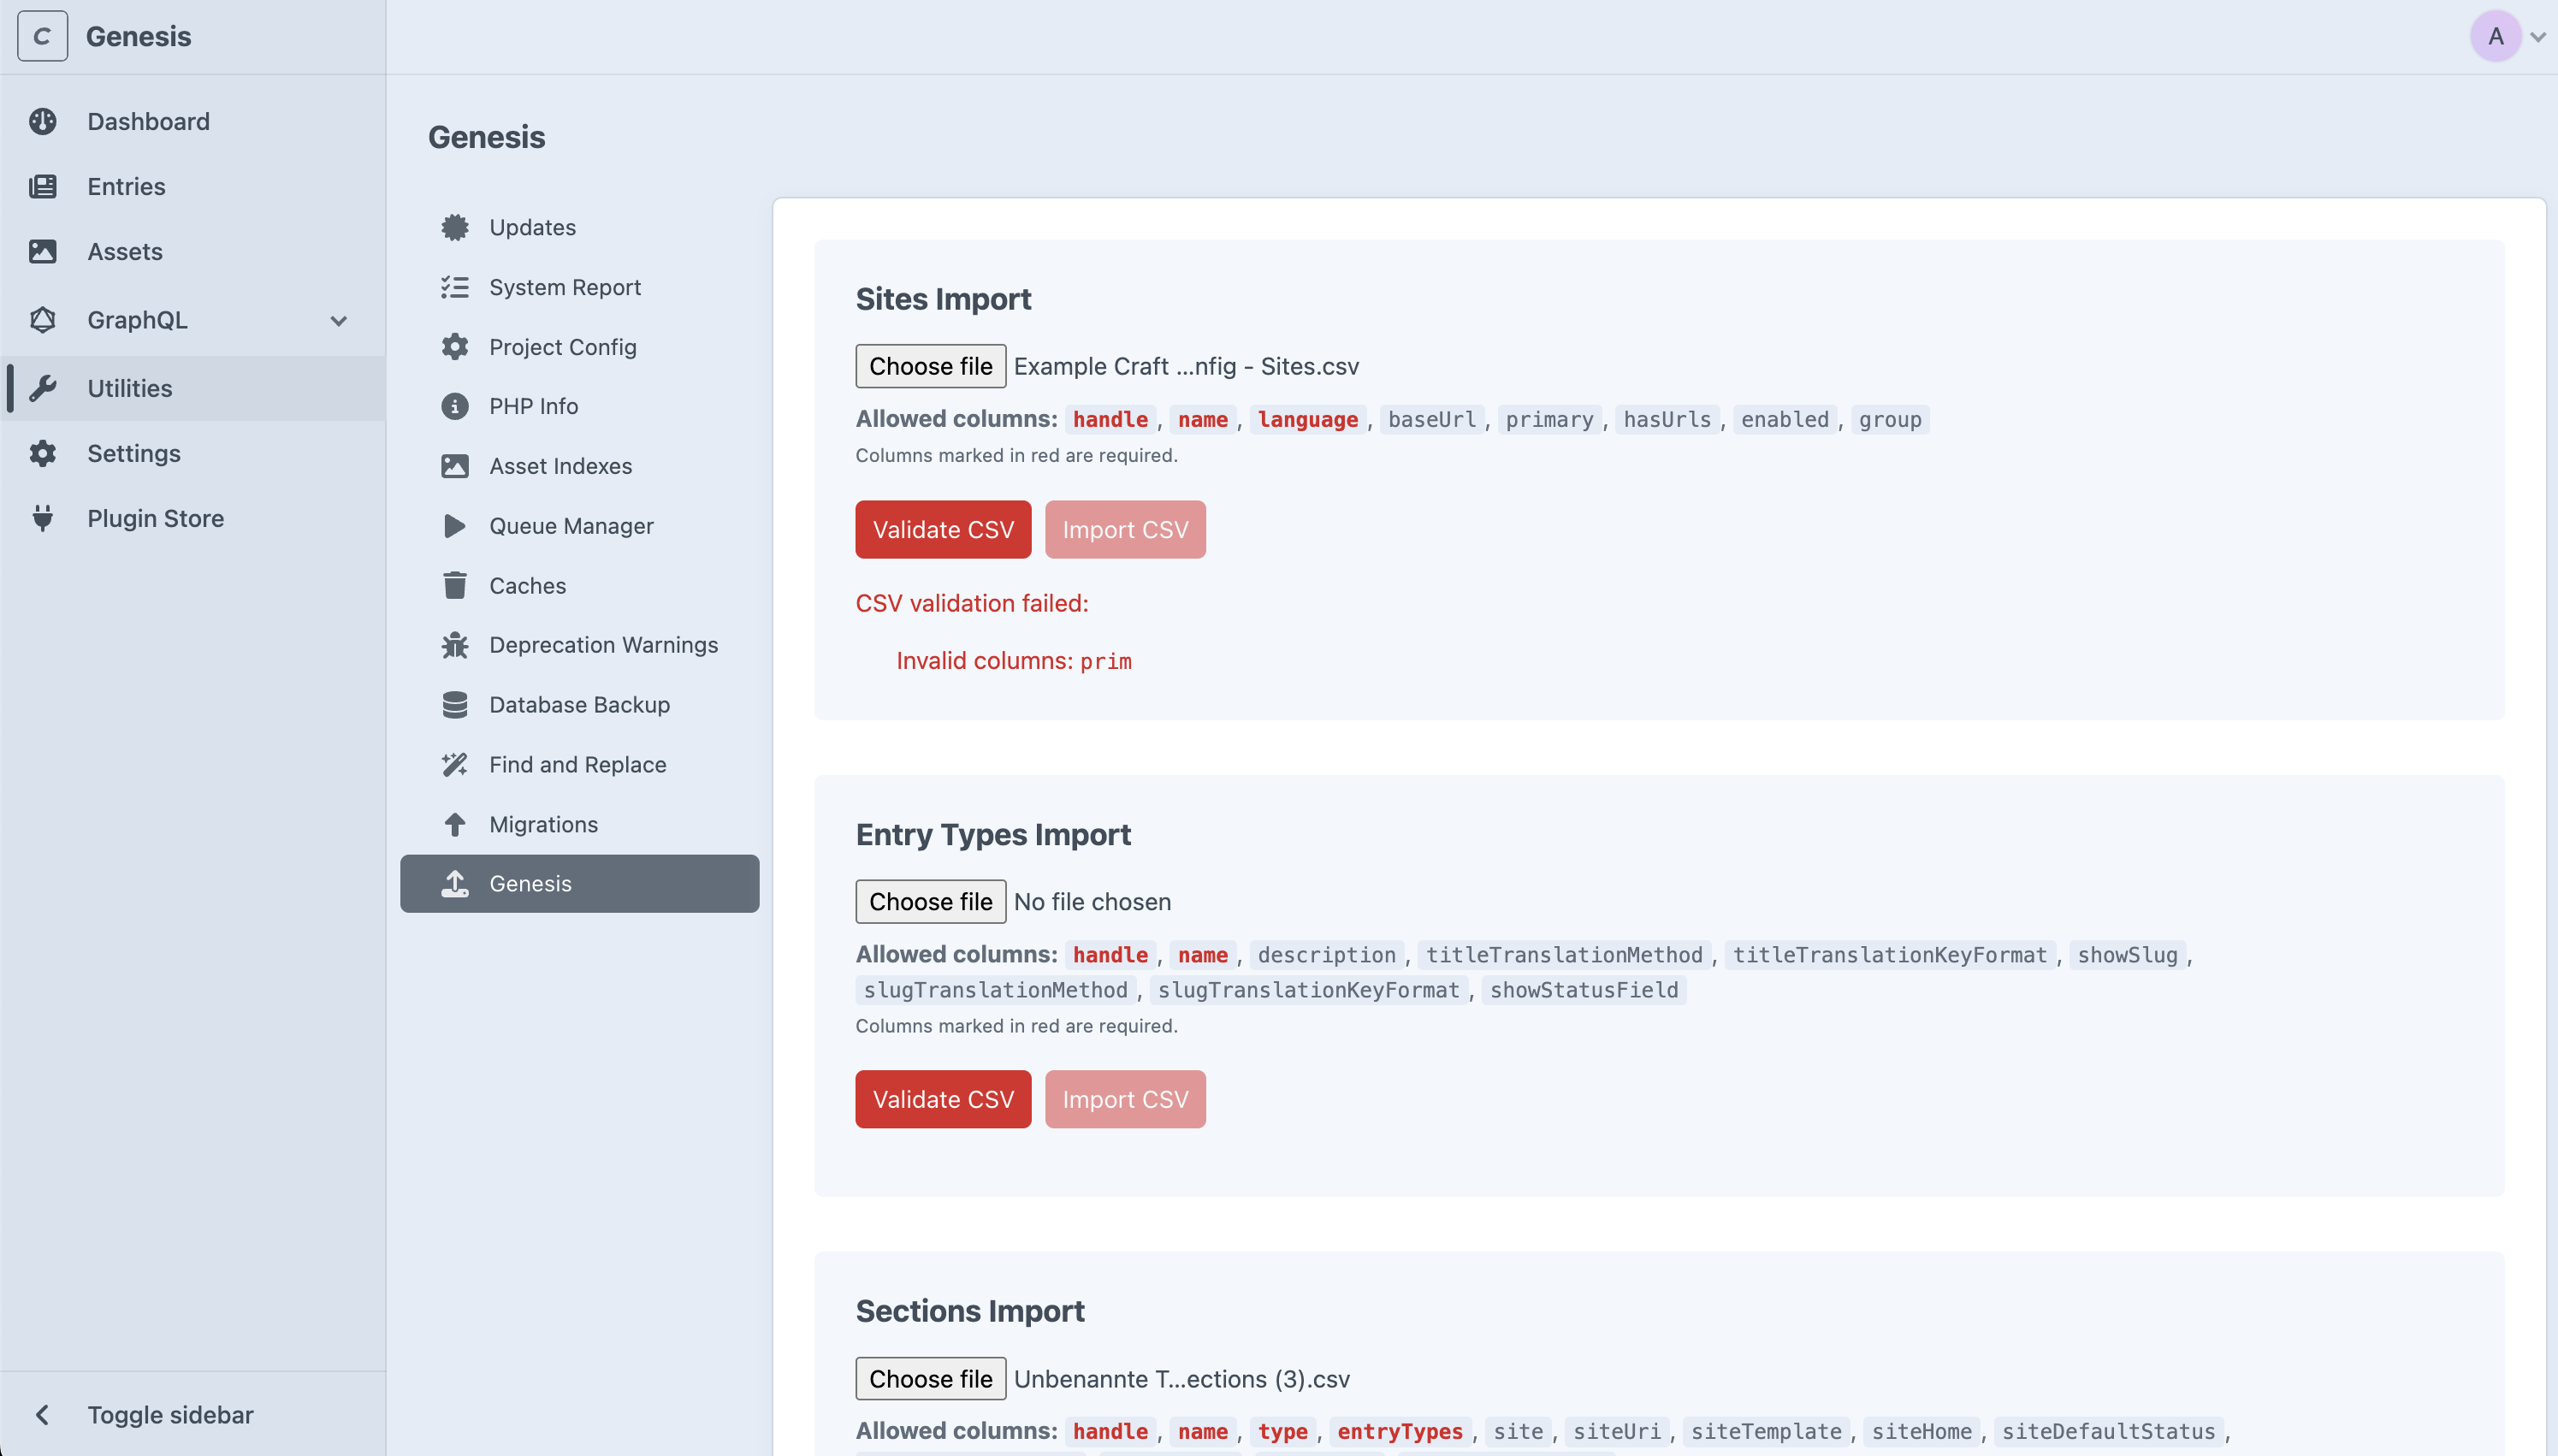The height and width of the screenshot is (1456, 2558).
Task: Open Find and Replace utility
Action: (x=577, y=763)
